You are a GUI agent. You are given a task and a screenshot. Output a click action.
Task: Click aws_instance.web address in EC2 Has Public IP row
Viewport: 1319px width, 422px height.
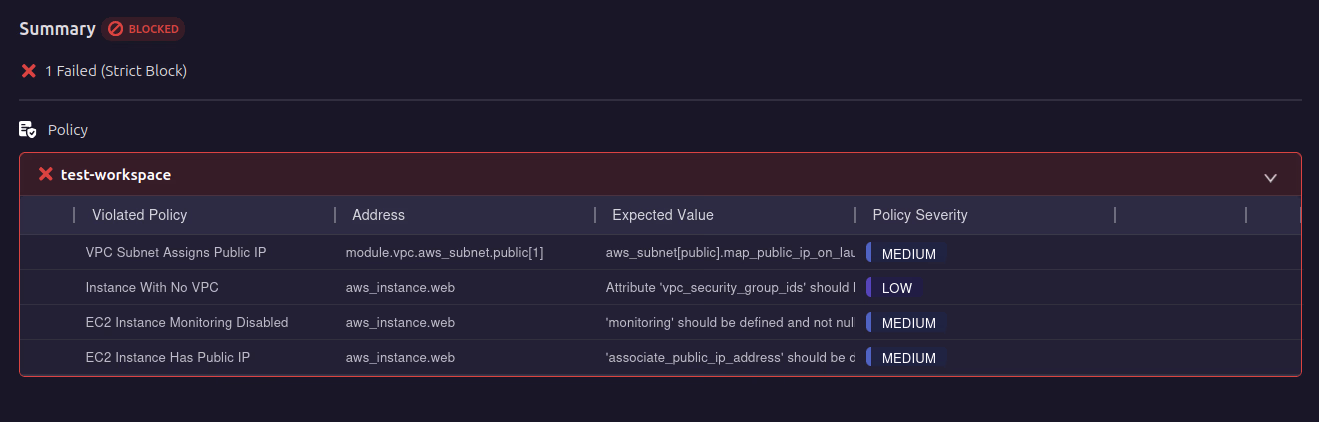point(401,357)
